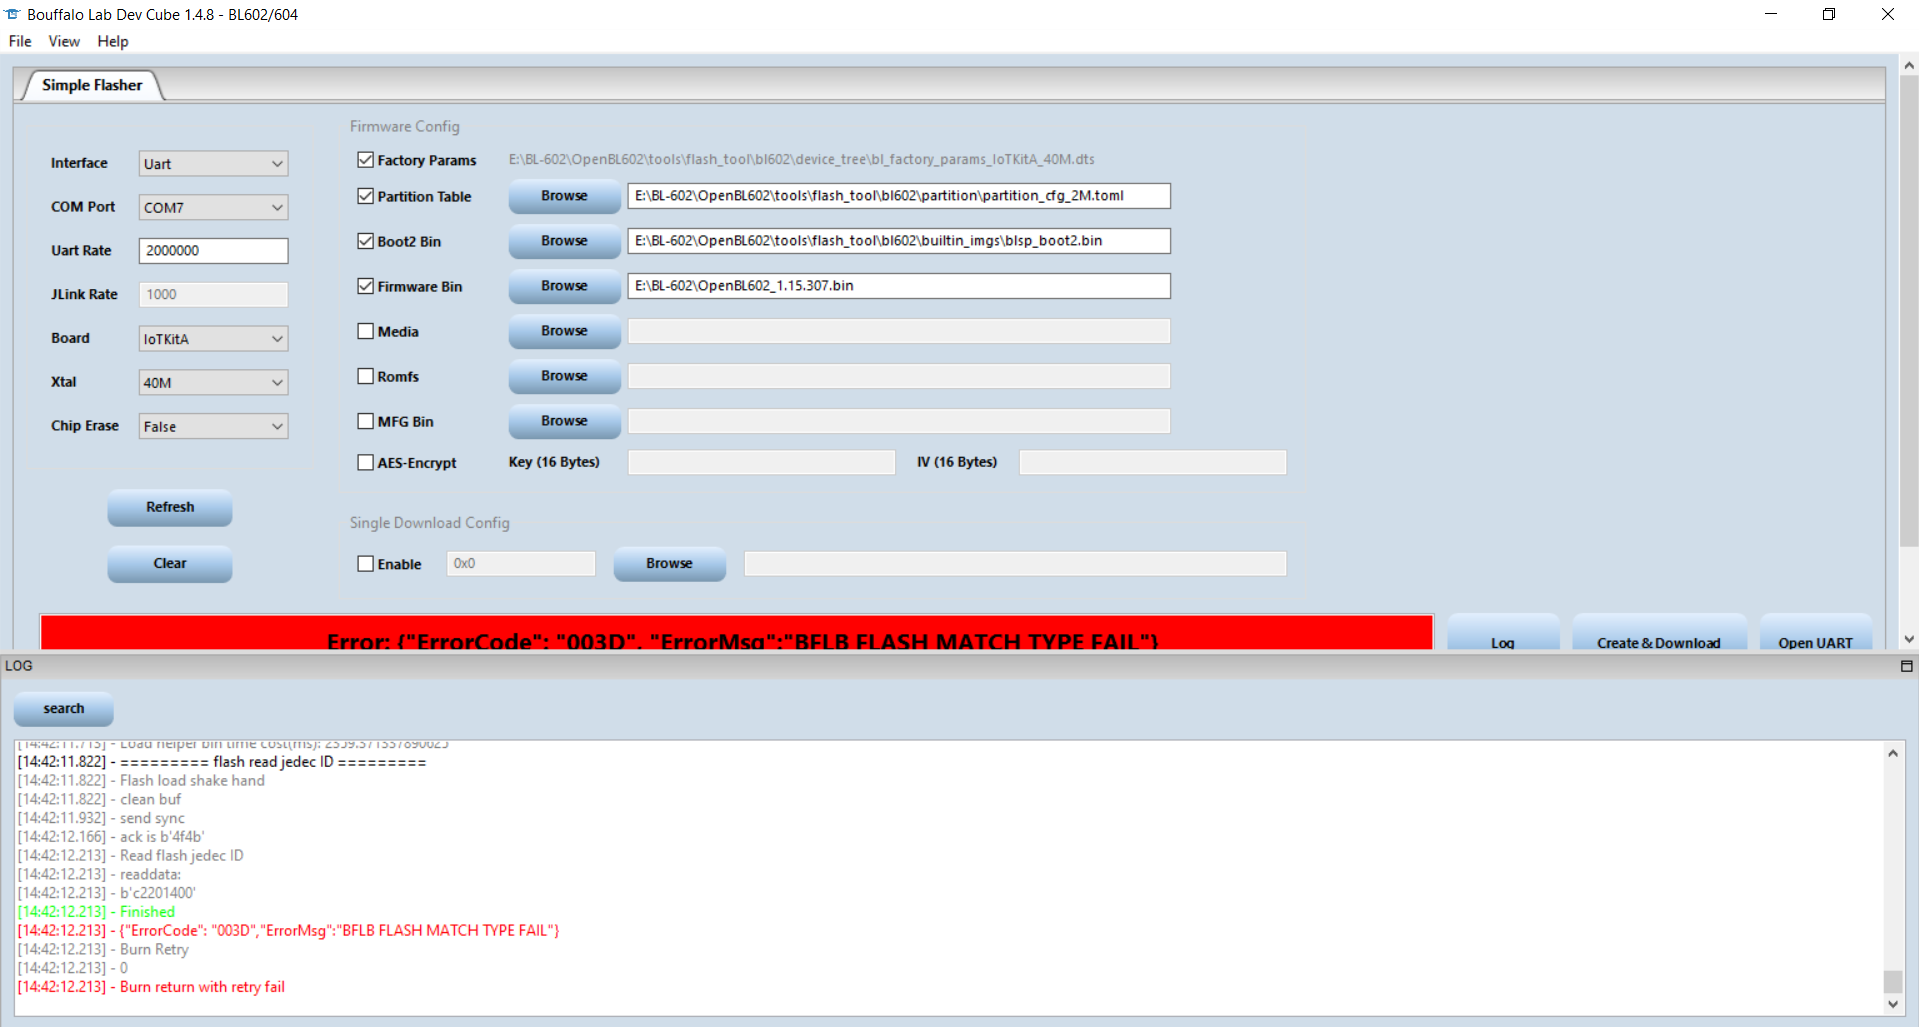Open the Help menu
The image size is (1919, 1027).
pos(113,41)
